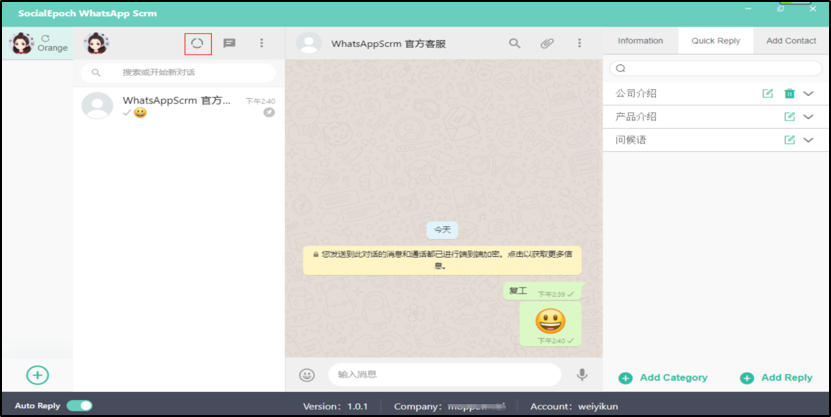Click Add Category button
The height and width of the screenshot is (417, 831).
coord(663,378)
